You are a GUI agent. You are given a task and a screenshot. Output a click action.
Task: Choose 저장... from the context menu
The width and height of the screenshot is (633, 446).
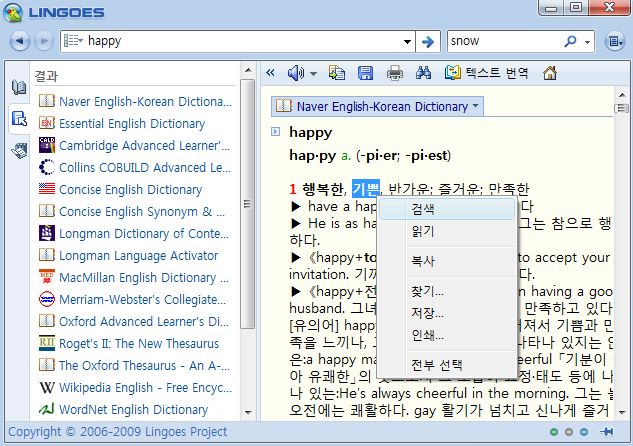click(447, 313)
